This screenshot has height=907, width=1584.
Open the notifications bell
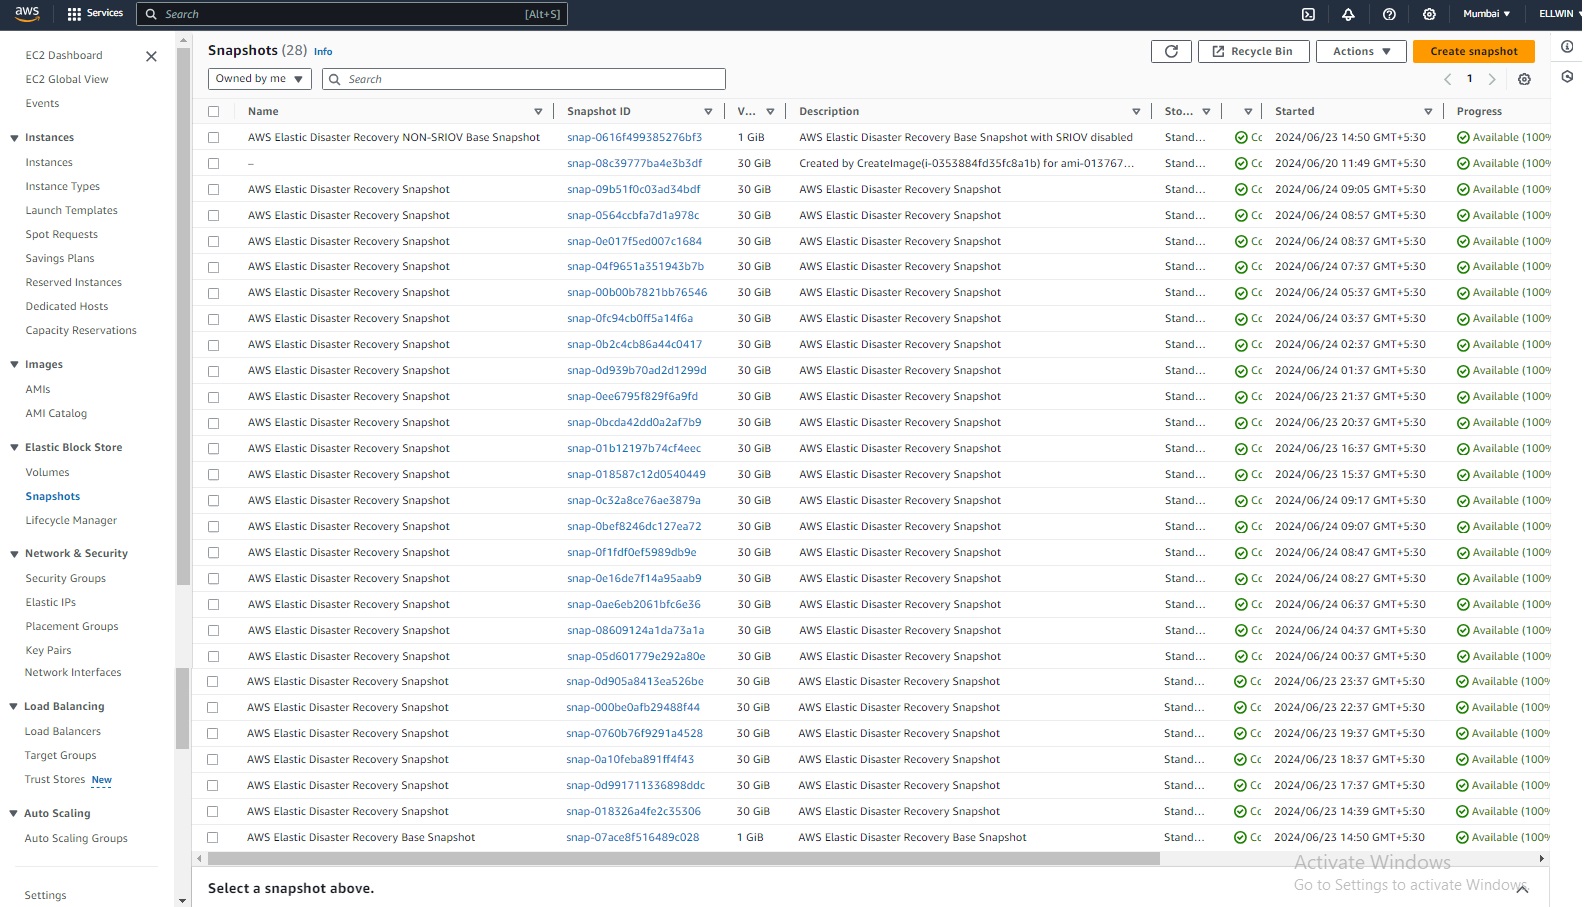point(1348,14)
